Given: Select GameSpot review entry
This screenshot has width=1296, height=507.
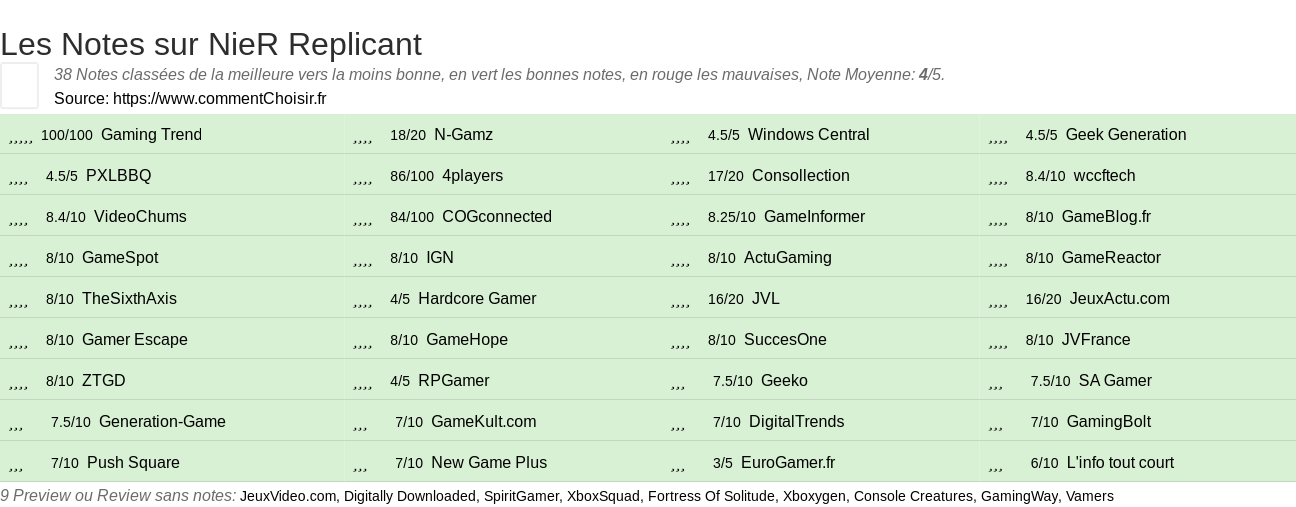Looking at the screenshot, I should click(120, 258).
